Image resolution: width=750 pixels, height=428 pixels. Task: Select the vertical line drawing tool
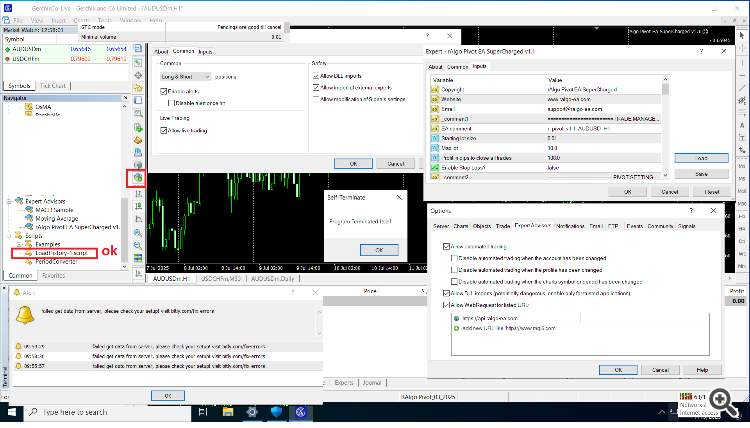[x=742, y=63]
